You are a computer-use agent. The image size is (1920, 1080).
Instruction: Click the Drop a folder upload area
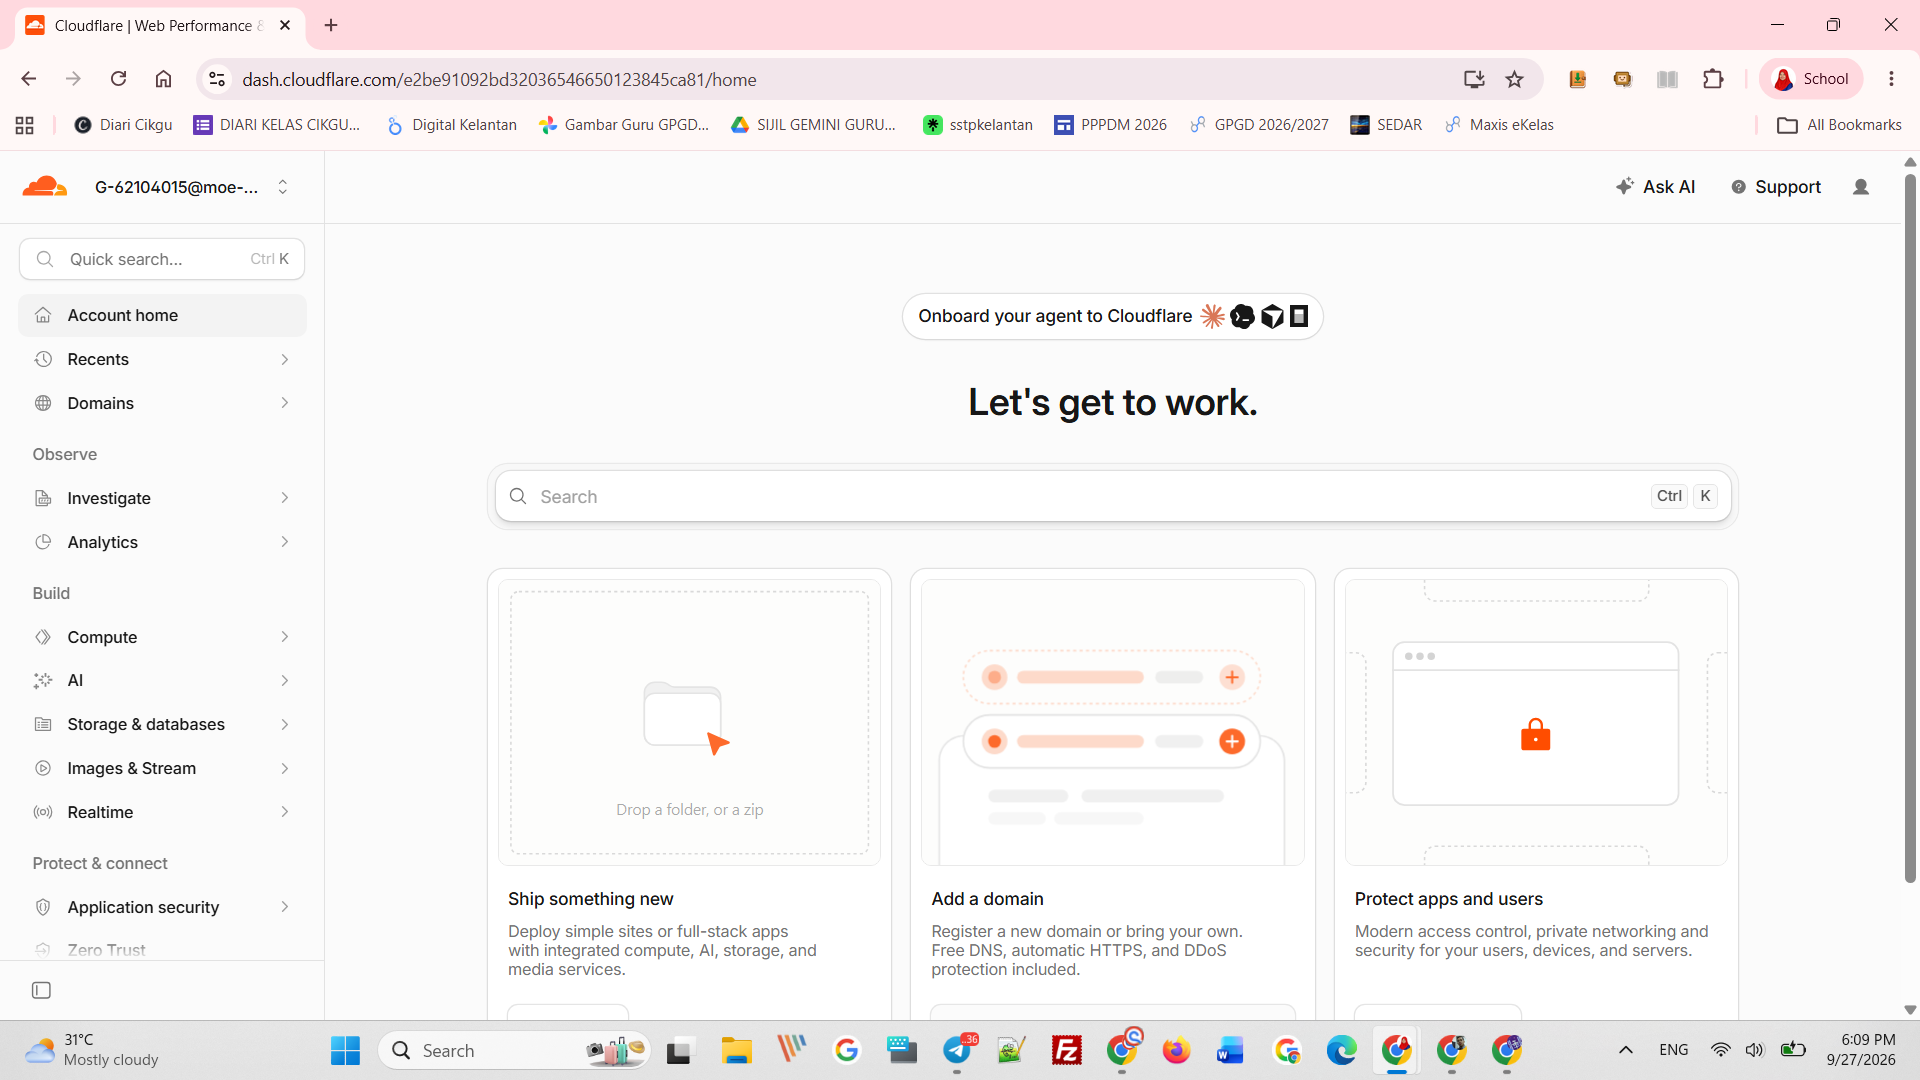689,722
